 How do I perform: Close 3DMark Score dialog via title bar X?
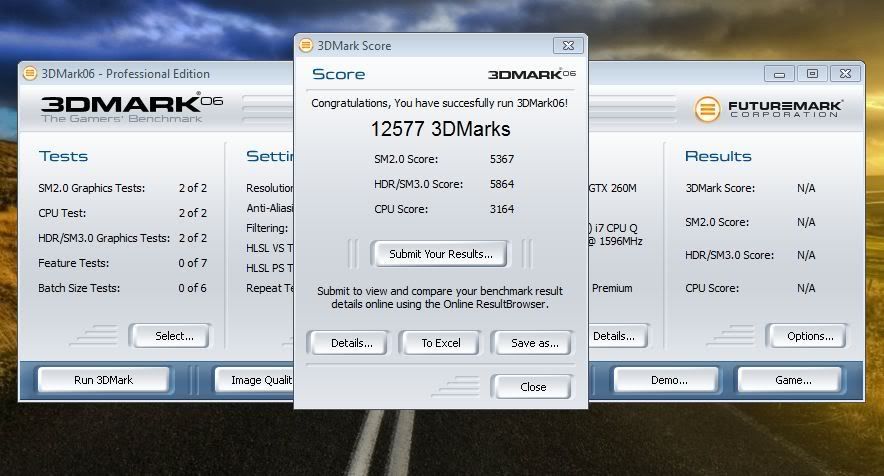[568, 46]
